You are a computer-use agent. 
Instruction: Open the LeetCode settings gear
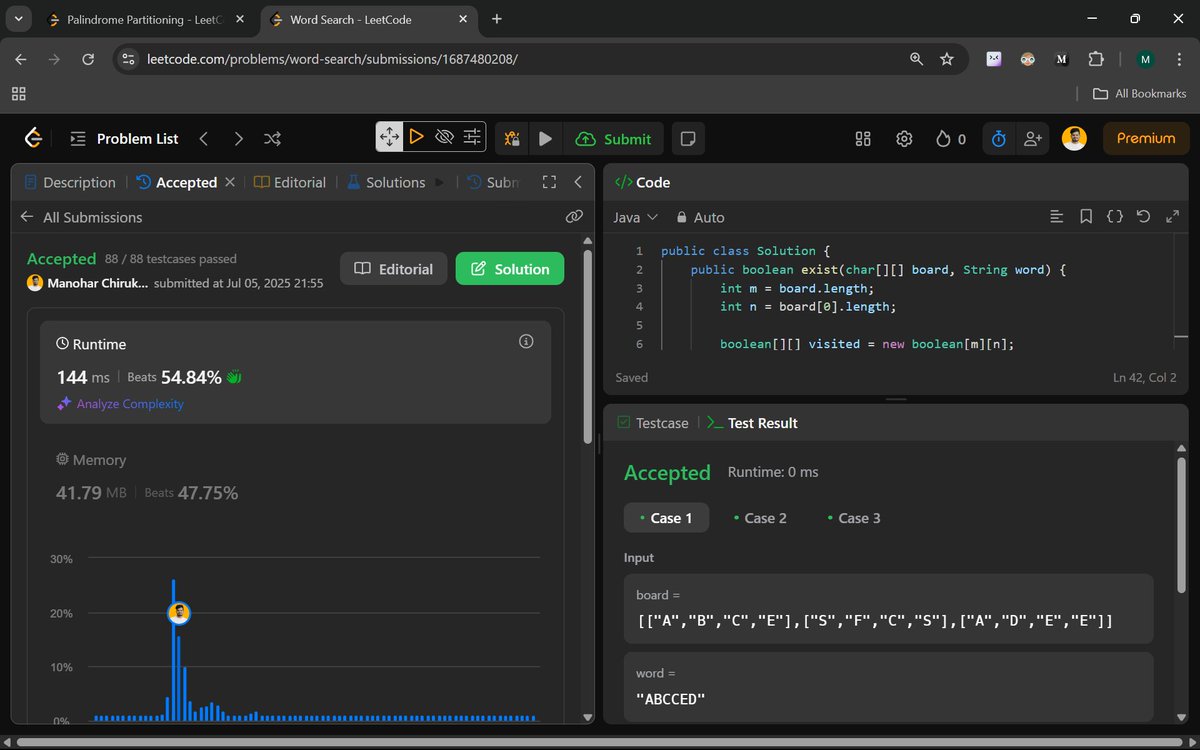(x=904, y=139)
